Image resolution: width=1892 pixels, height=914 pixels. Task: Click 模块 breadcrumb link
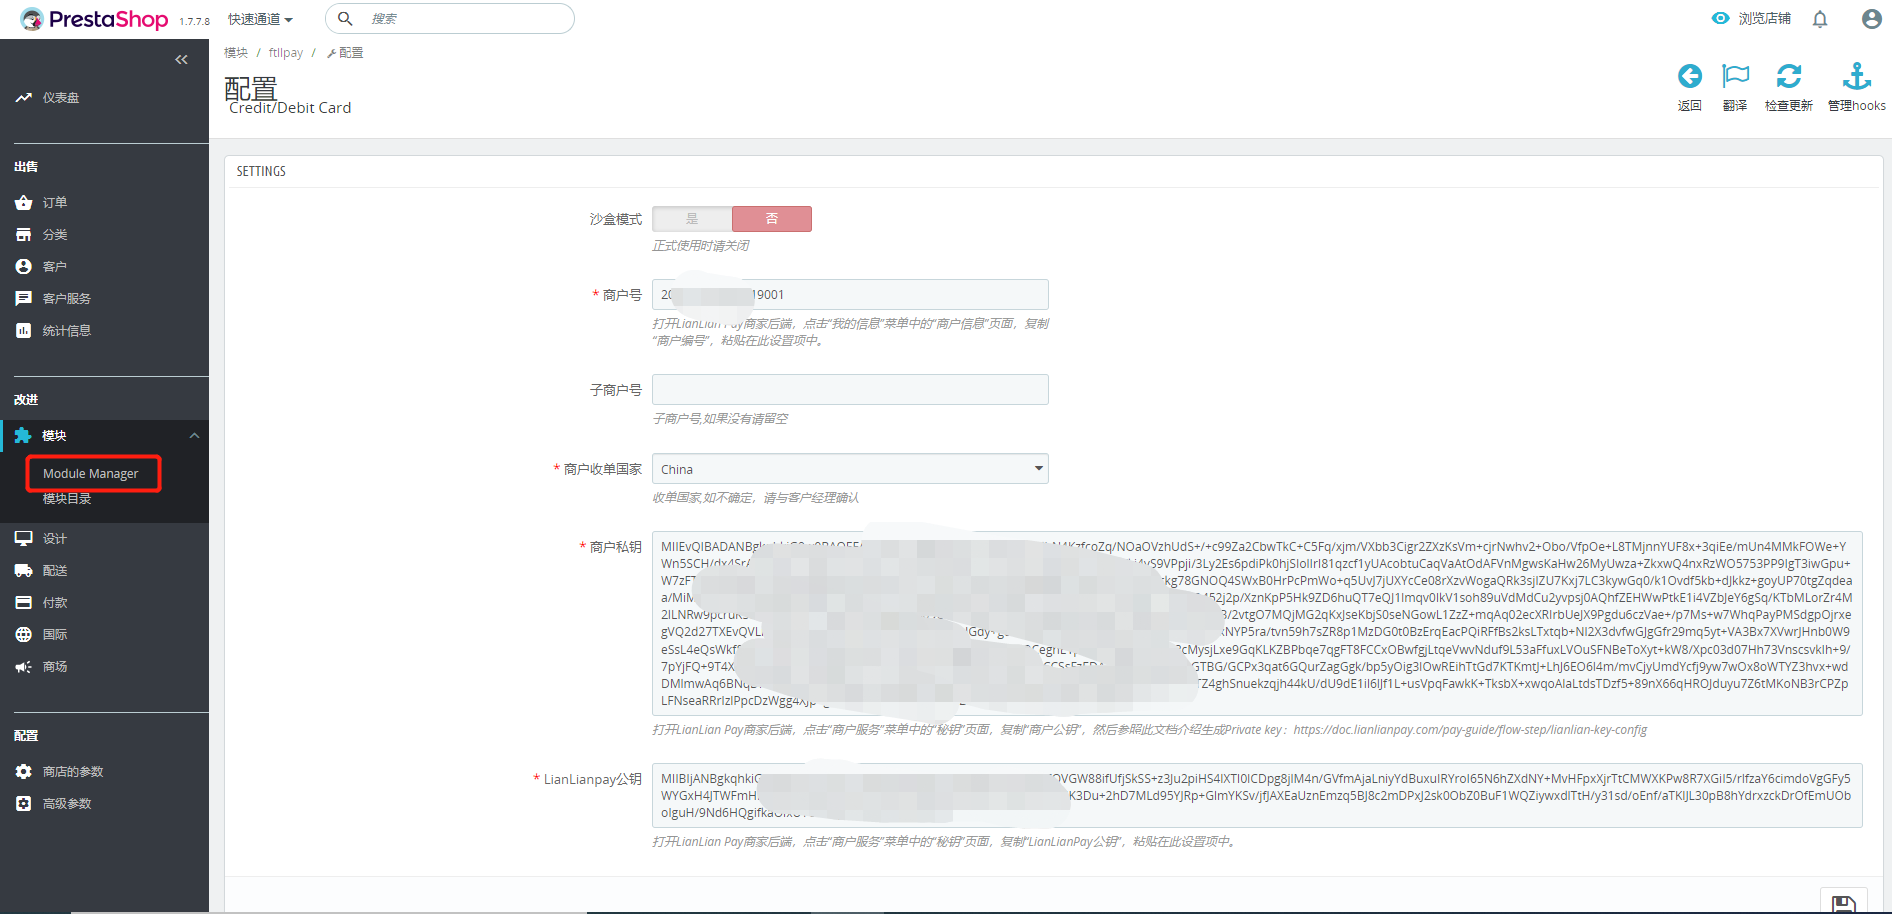[236, 53]
